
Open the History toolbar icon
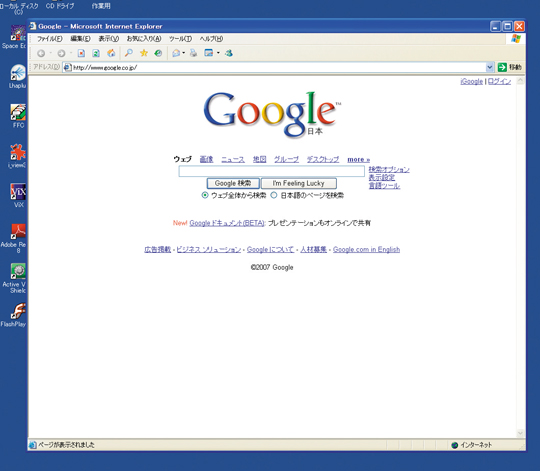[x=158, y=53]
